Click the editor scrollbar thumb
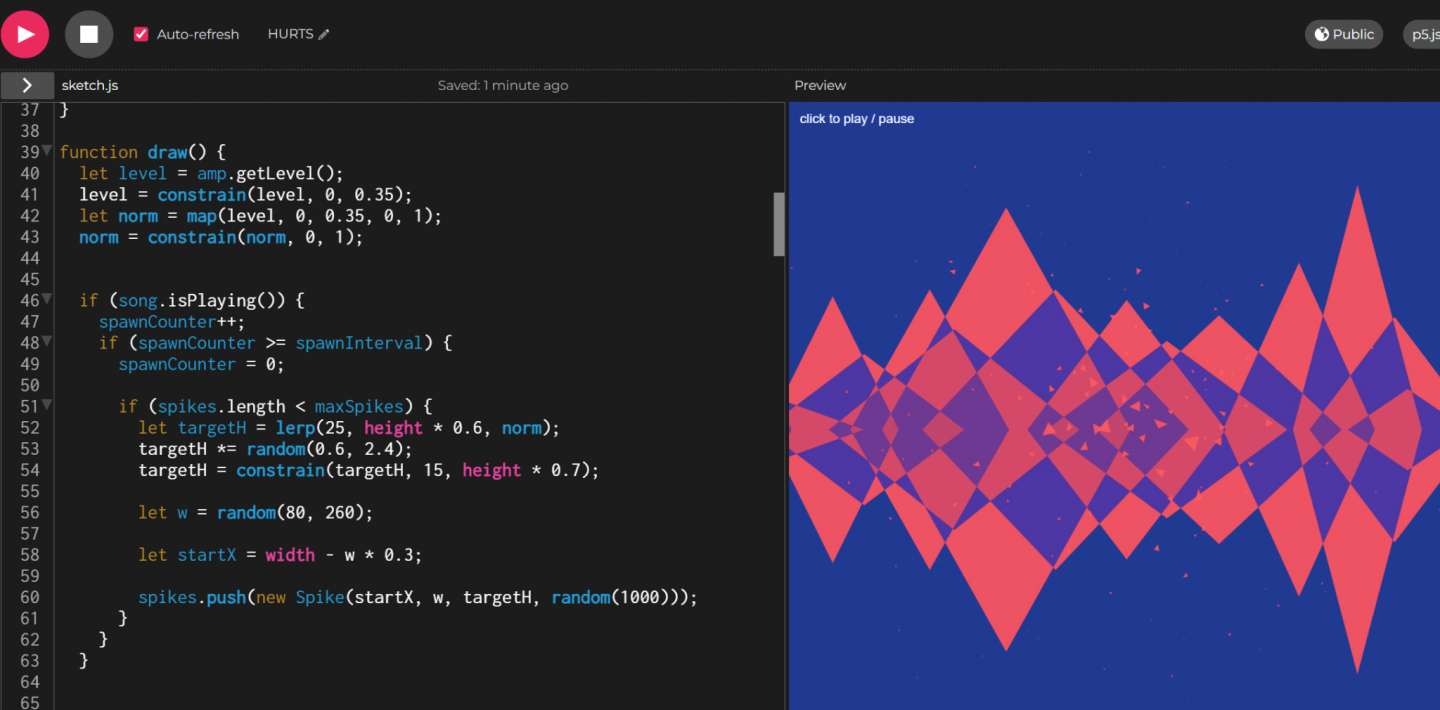1440x710 pixels. coord(778,224)
